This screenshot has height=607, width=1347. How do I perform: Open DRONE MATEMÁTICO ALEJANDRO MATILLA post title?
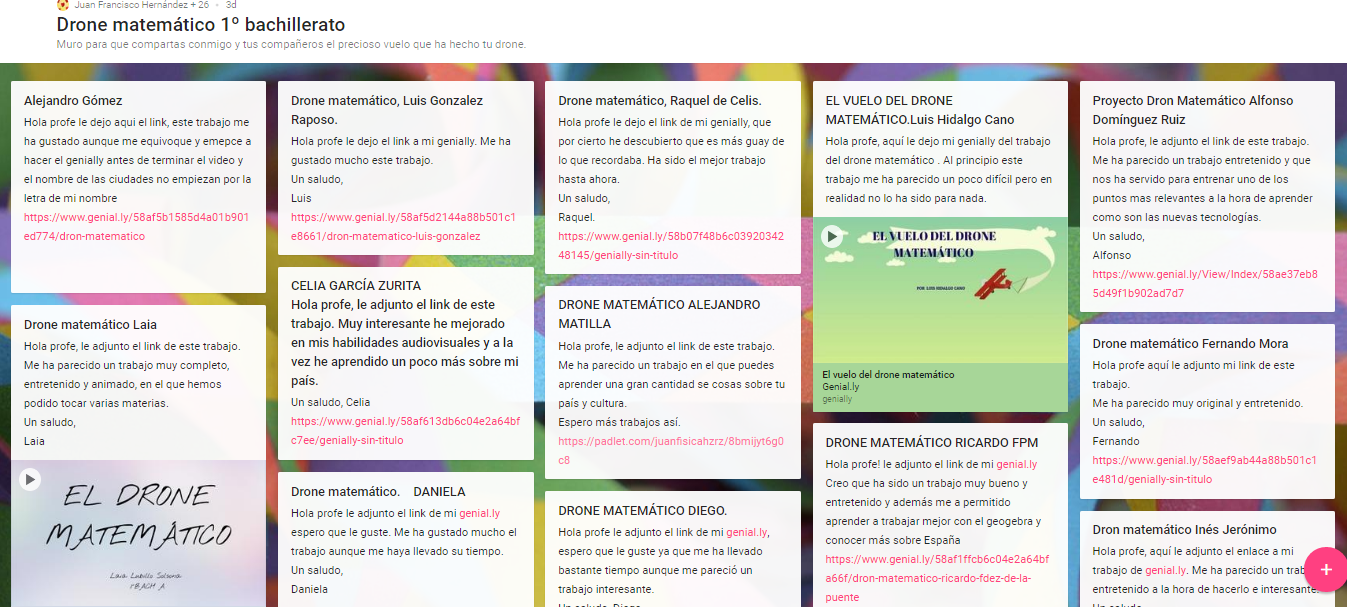pos(659,314)
